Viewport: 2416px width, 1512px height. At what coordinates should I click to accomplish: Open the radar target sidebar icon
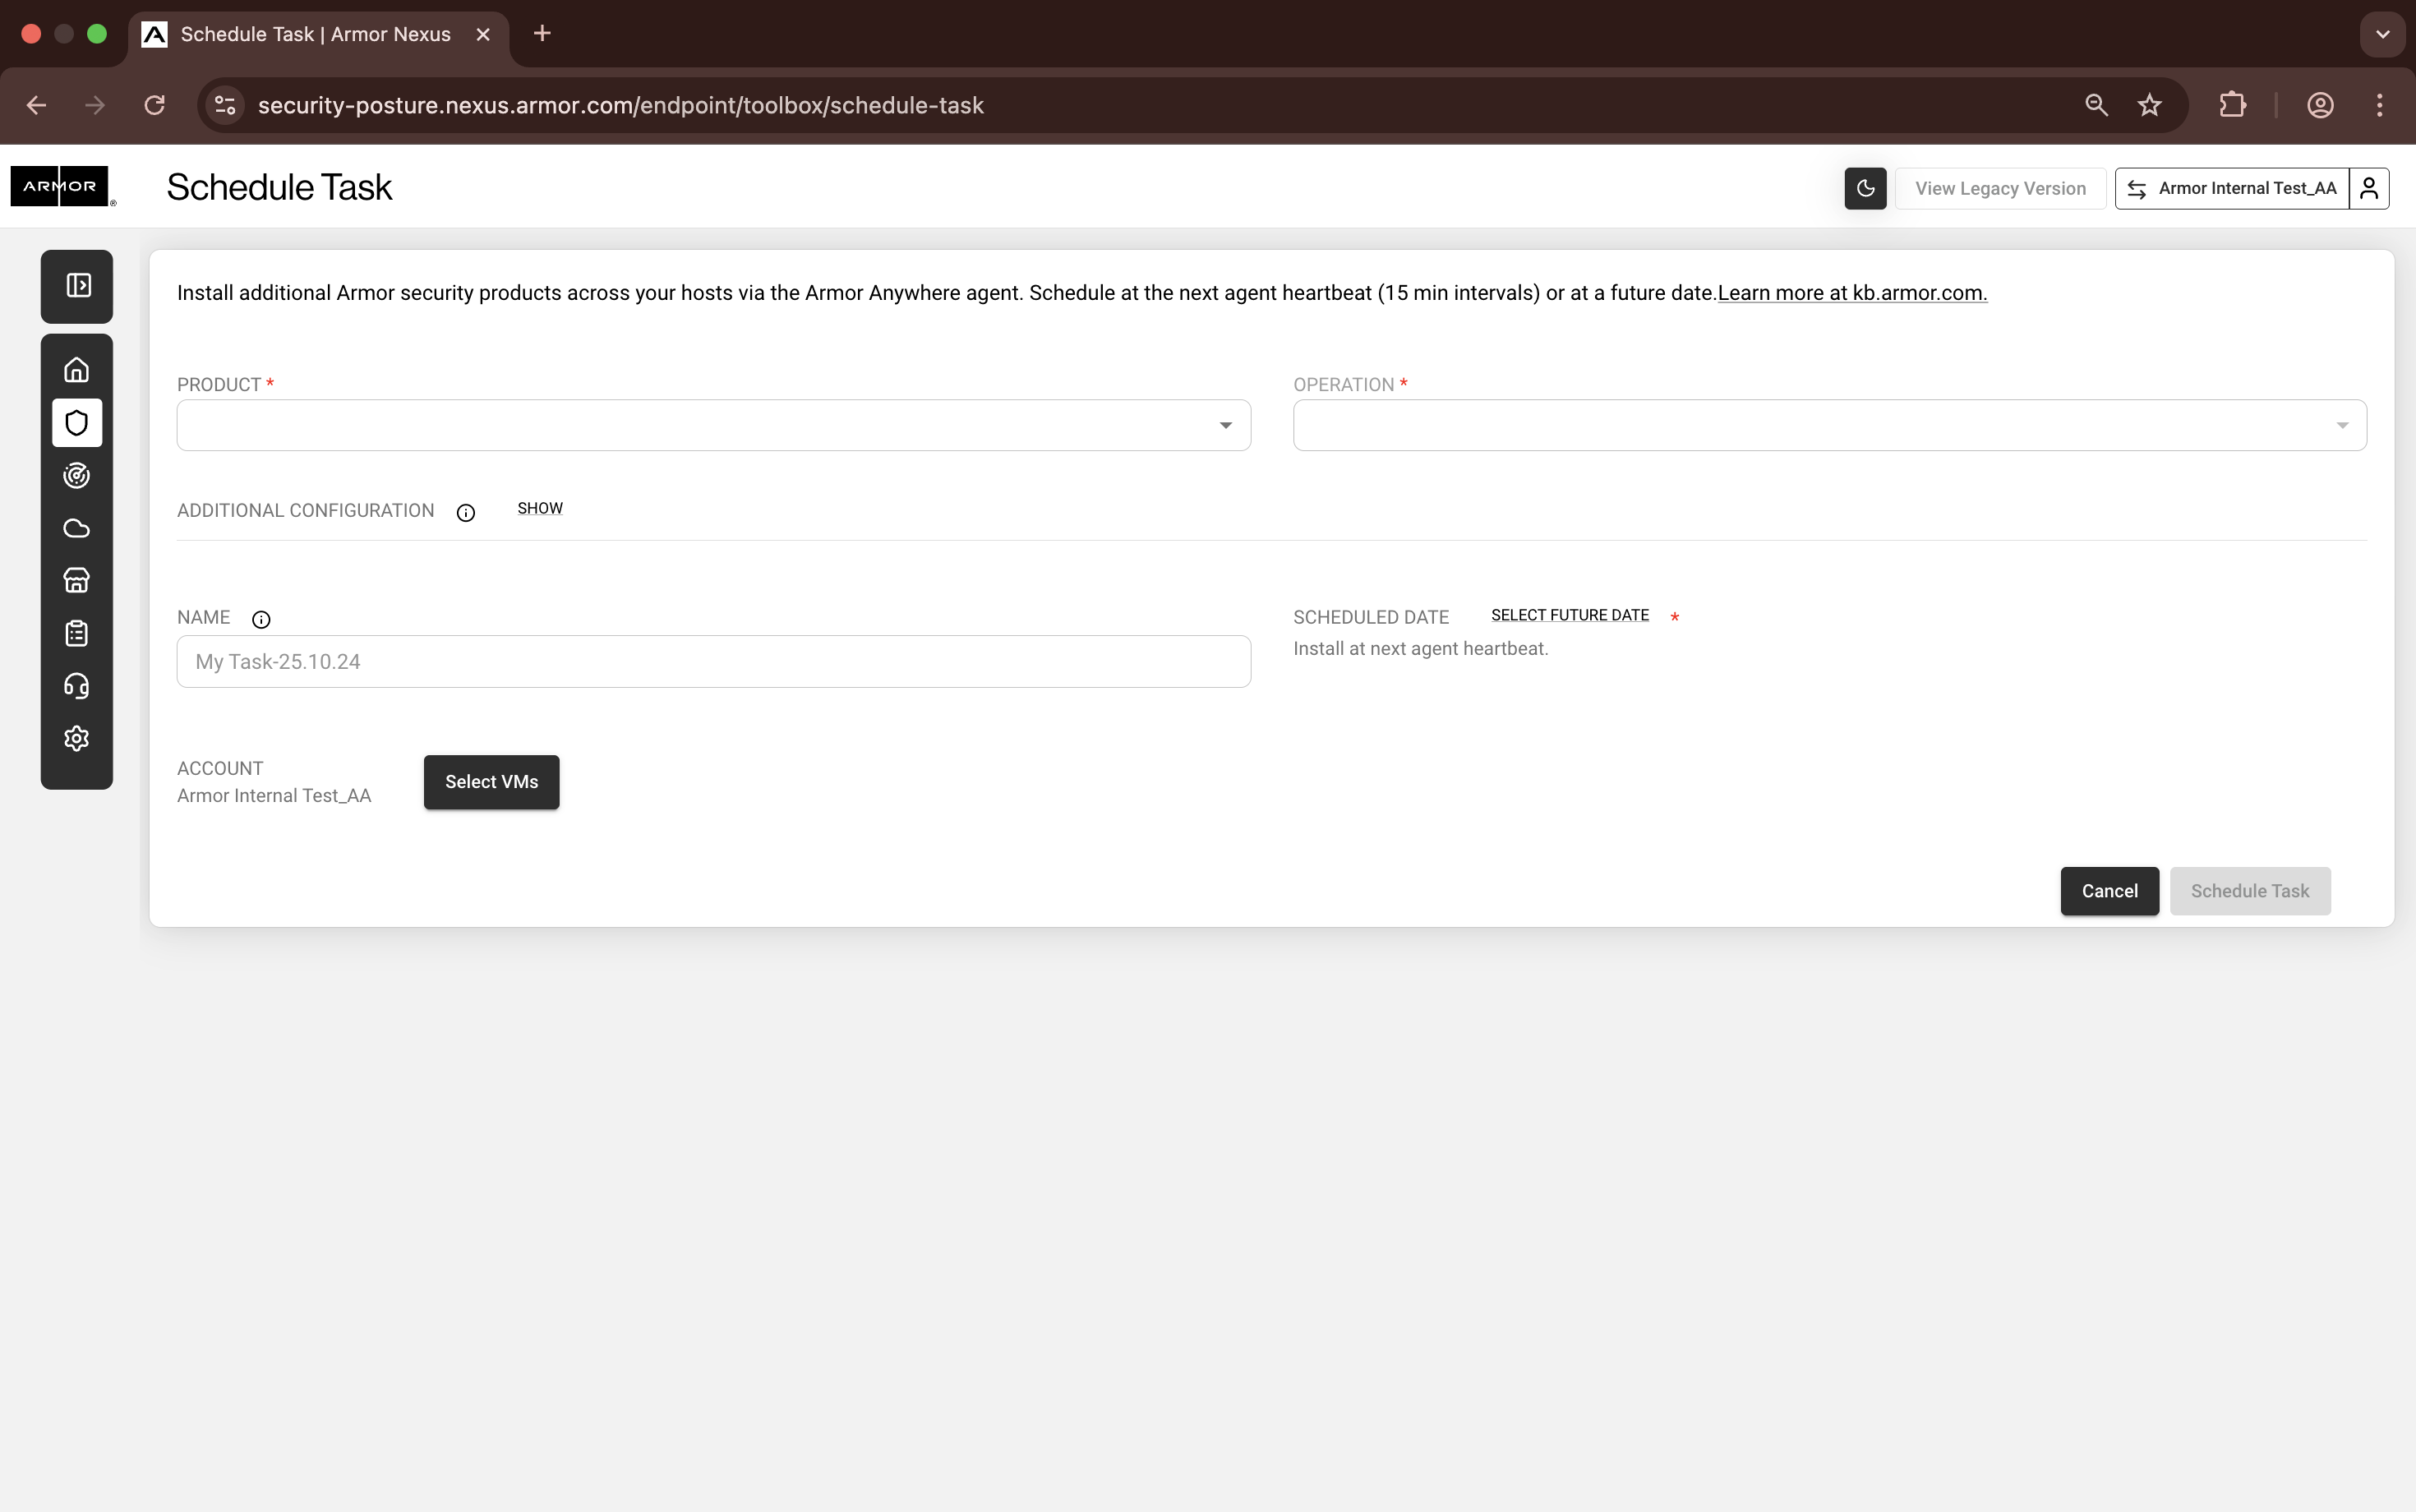pyautogui.click(x=77, y=476)
